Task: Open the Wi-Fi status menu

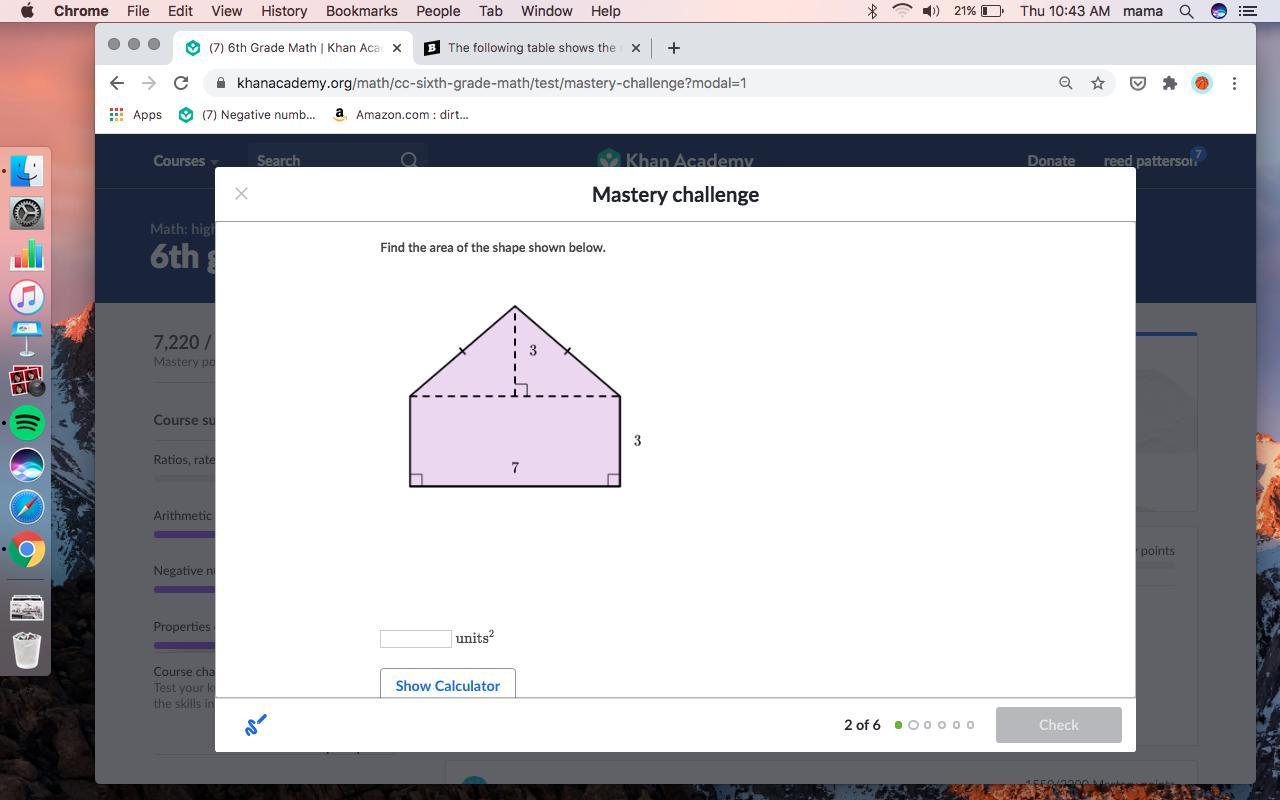Action: click(902, 11)
